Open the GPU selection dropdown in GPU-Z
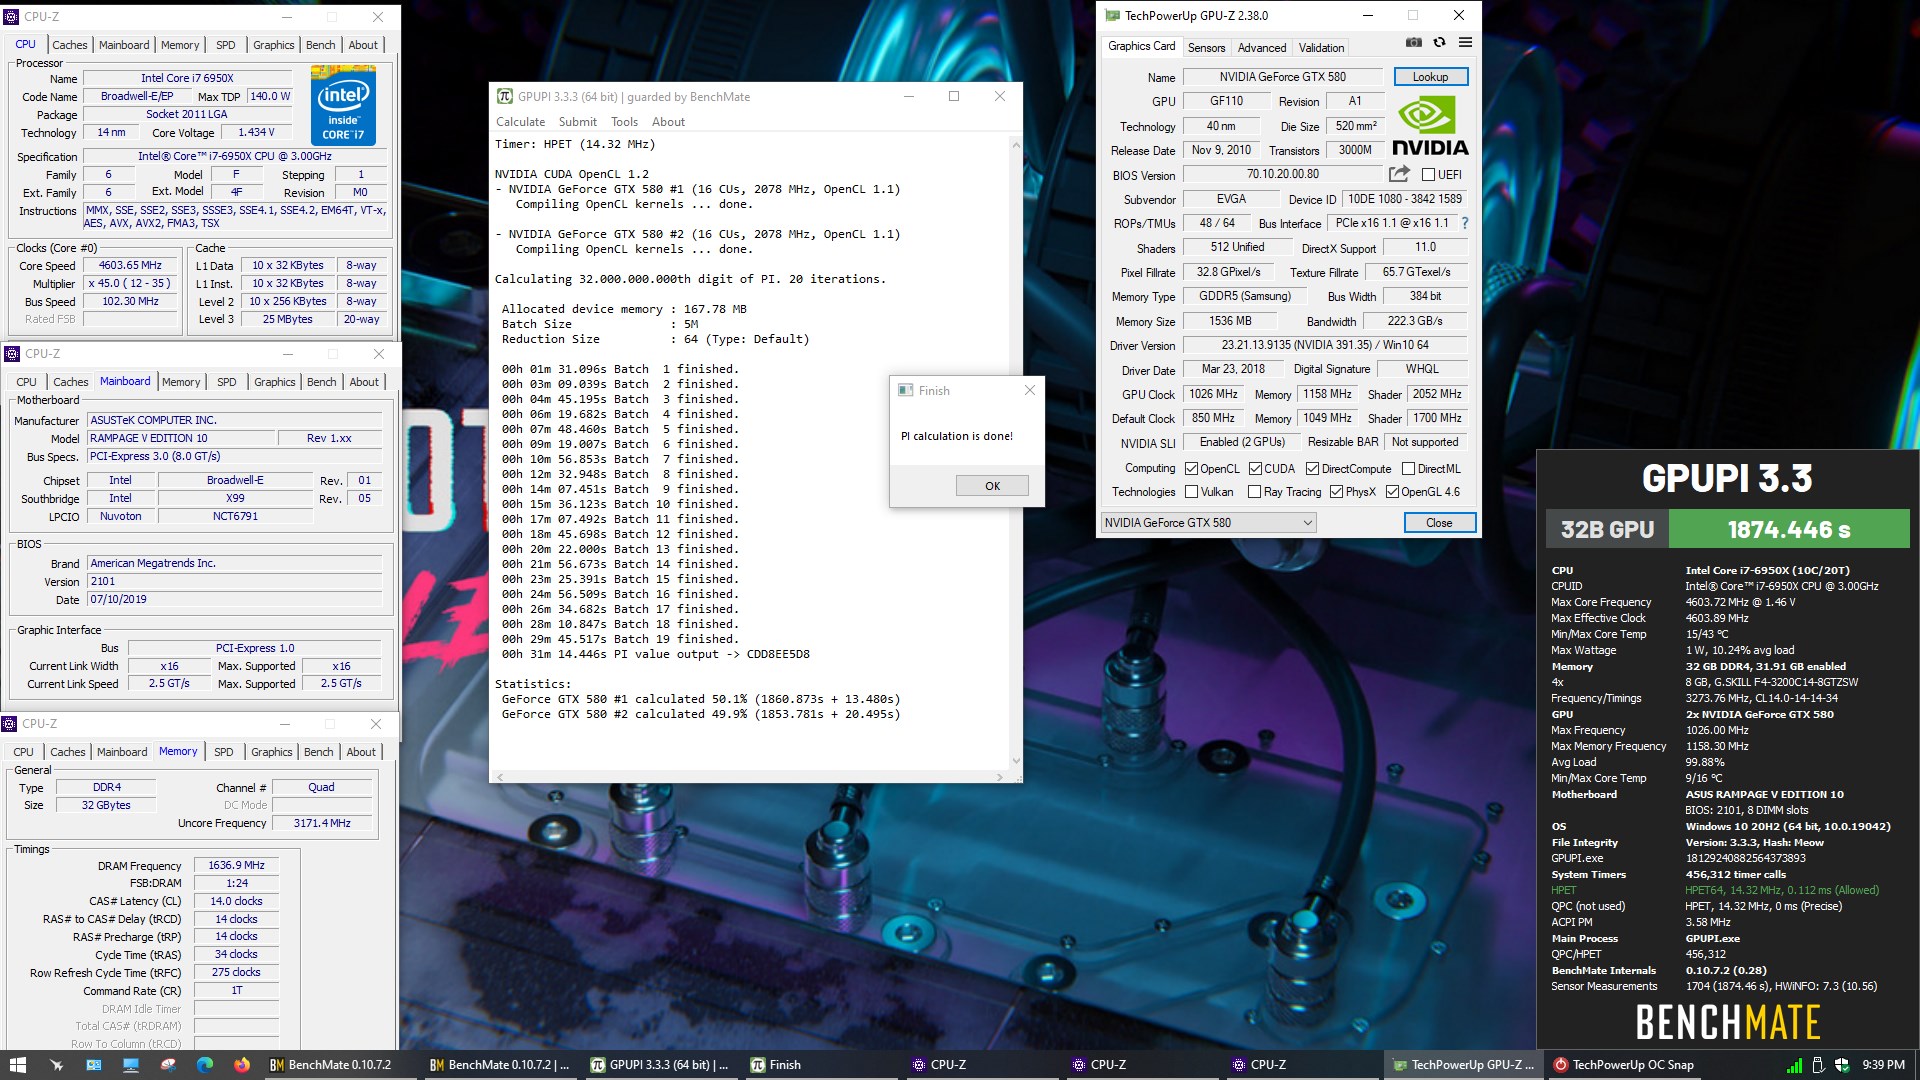This screenshot has width=1920, height=1080. pos(1208,522)
